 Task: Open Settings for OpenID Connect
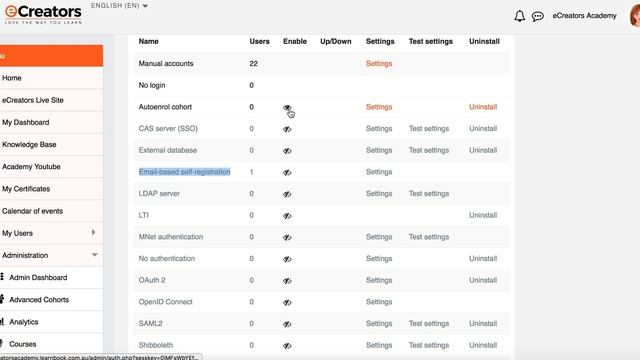point(379,302)
